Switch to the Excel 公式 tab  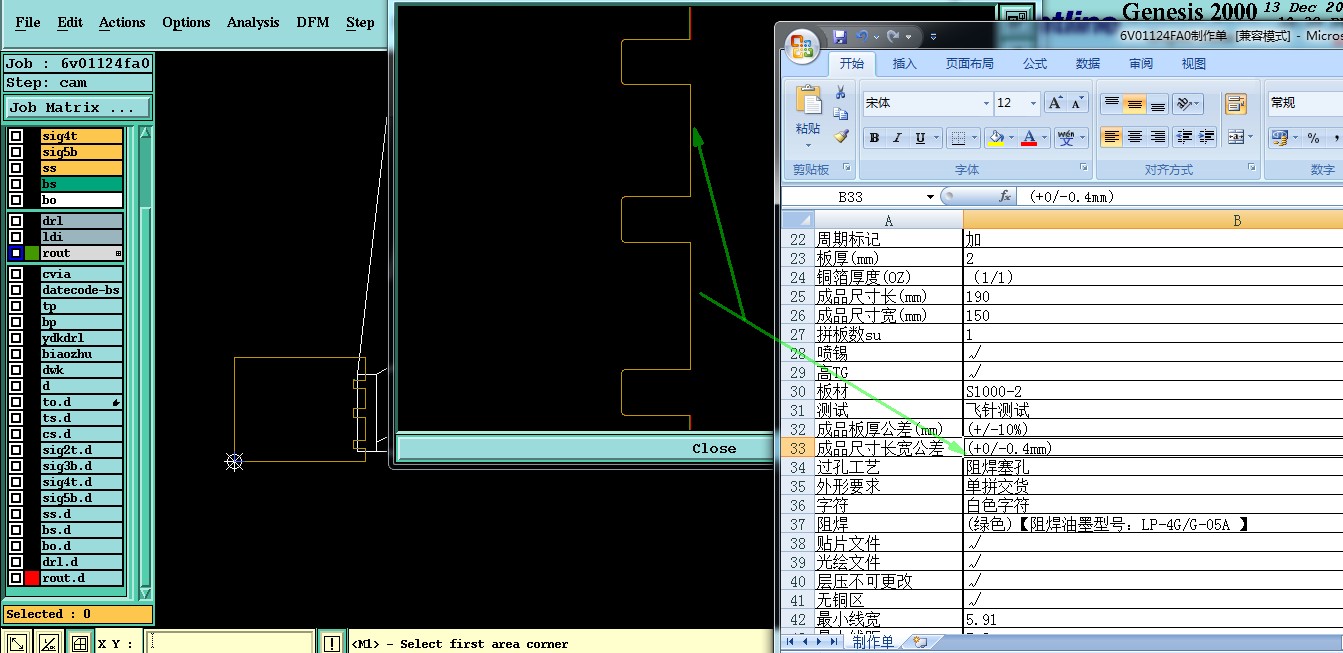point(1035,63)
